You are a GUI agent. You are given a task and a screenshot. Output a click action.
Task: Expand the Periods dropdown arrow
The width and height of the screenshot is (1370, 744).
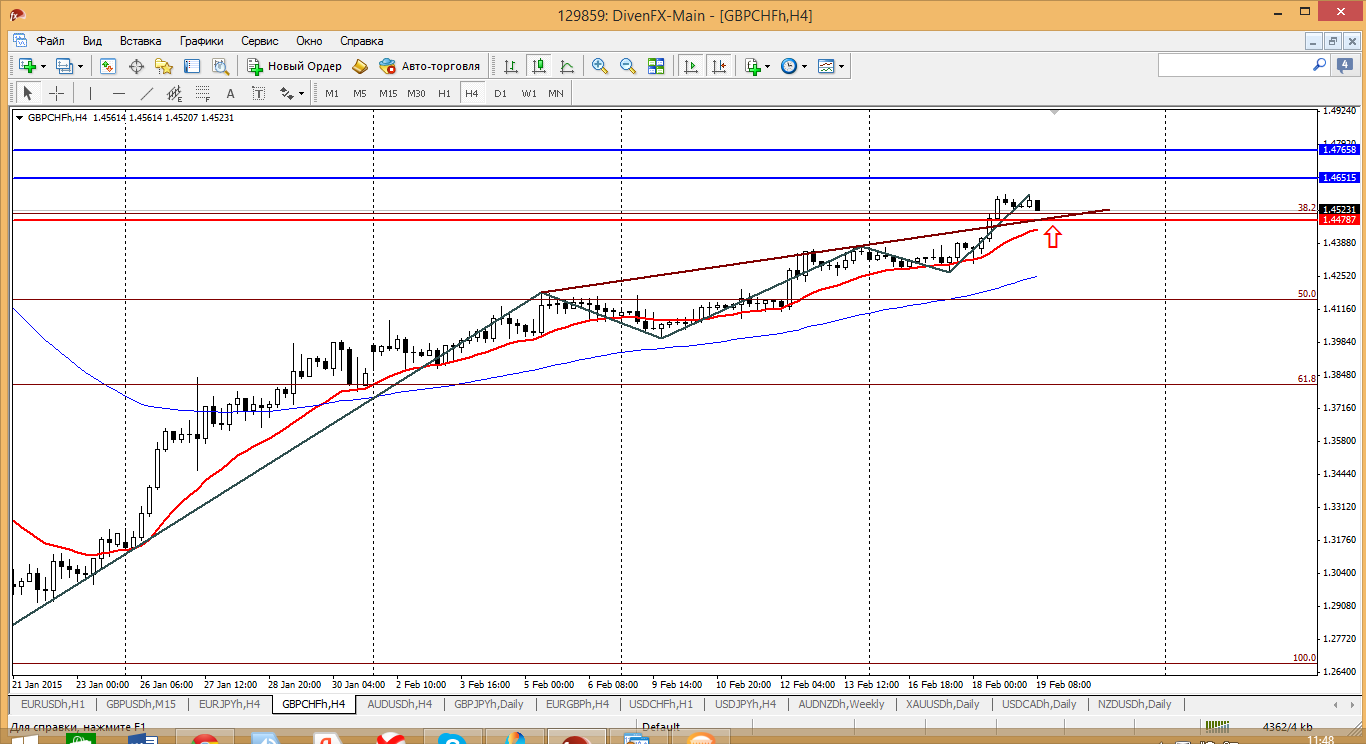pos(804,66)
